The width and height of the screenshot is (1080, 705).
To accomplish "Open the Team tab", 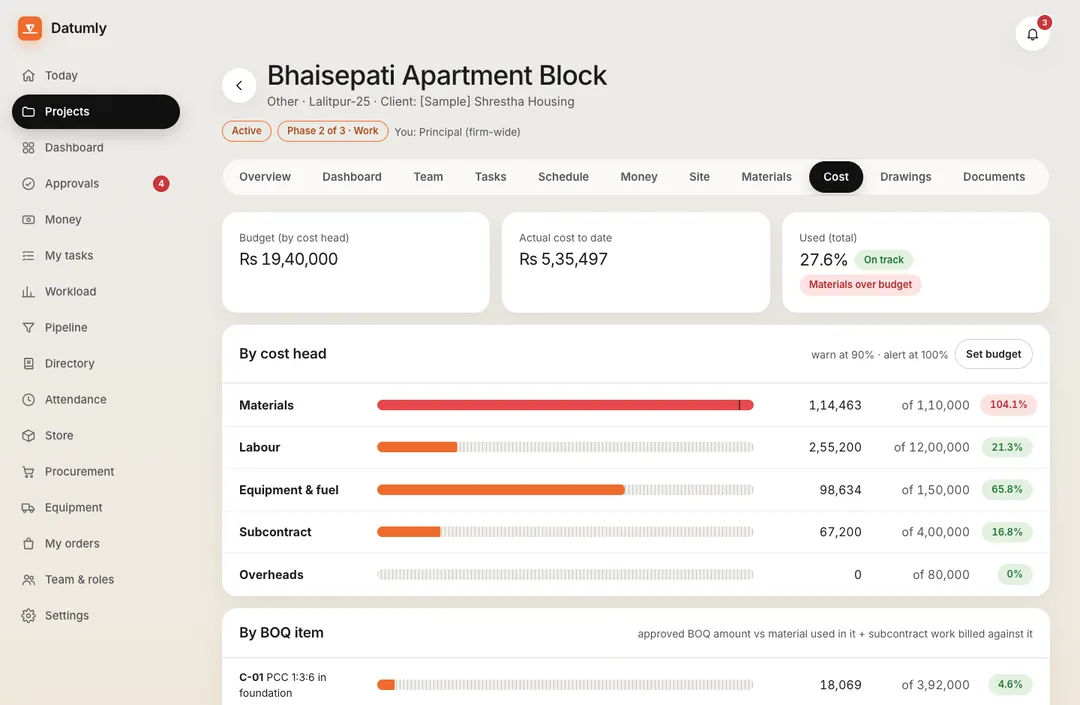I will [x=428, y=177].
